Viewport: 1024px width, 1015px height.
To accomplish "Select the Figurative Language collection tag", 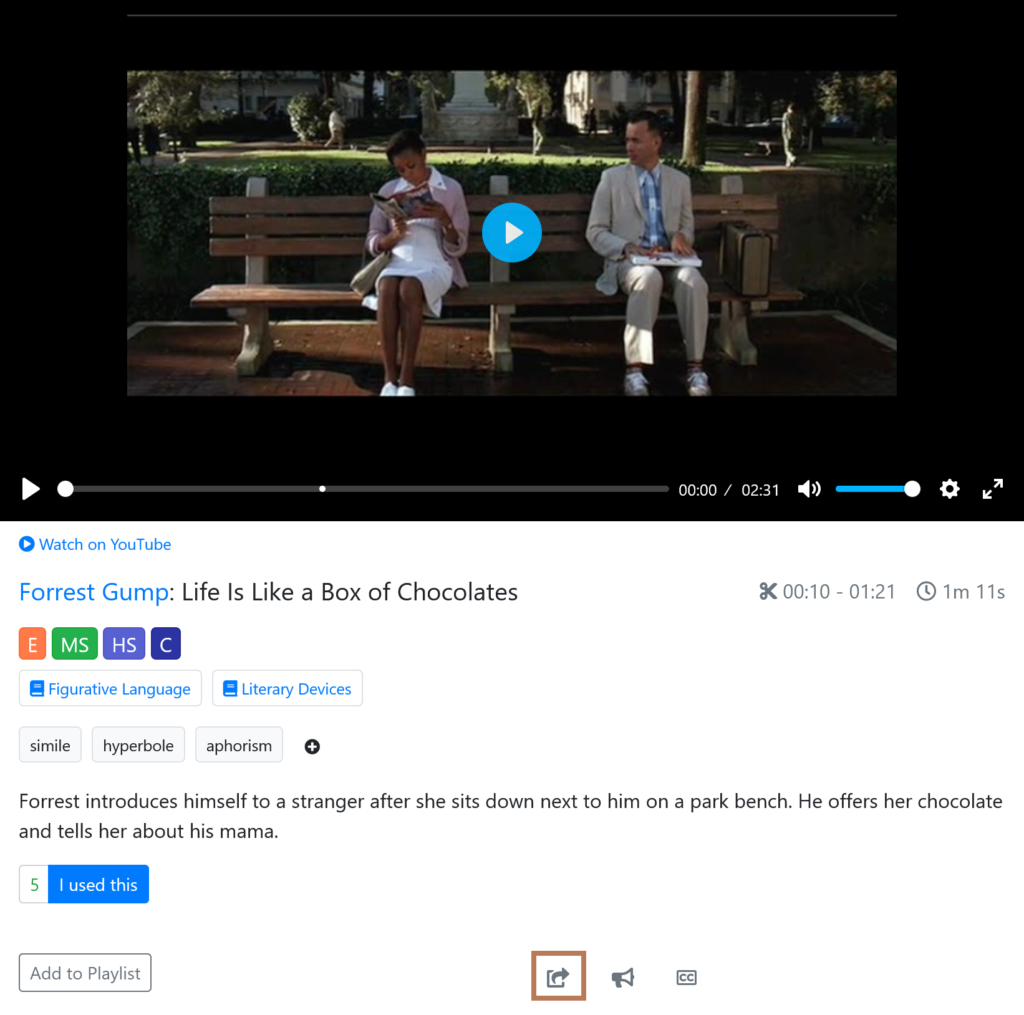I will tap(110, 688).
